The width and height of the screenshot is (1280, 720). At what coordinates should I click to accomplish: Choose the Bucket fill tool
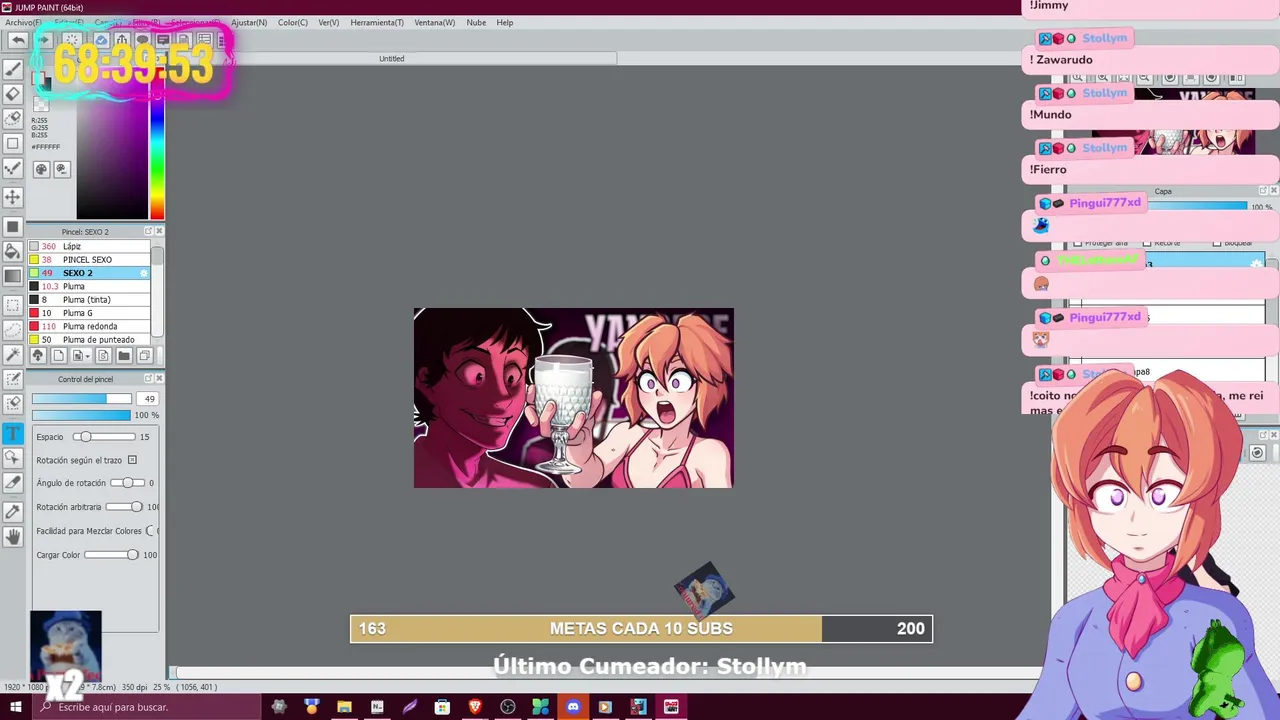13,251
